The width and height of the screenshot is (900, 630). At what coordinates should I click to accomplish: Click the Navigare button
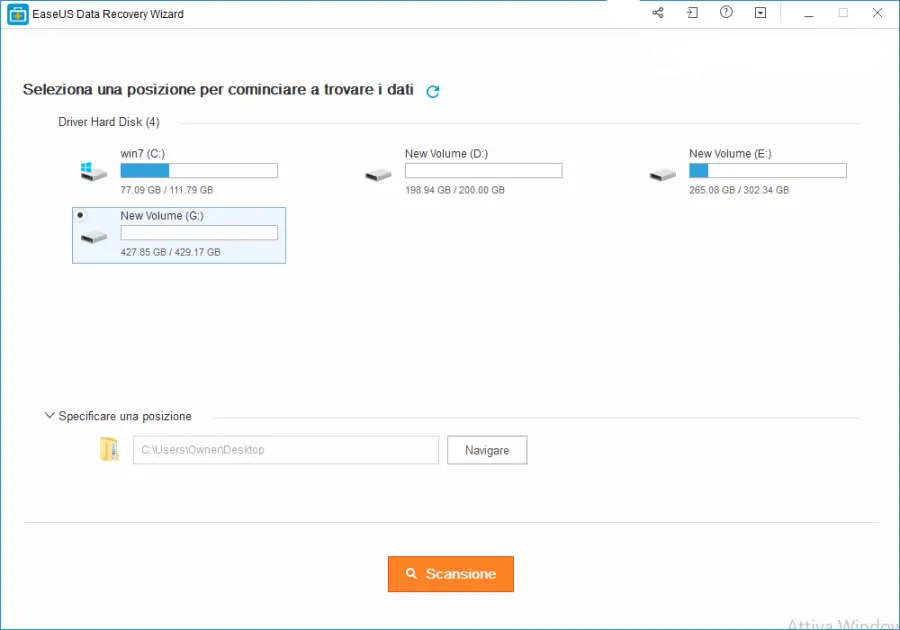pos(487,450)
